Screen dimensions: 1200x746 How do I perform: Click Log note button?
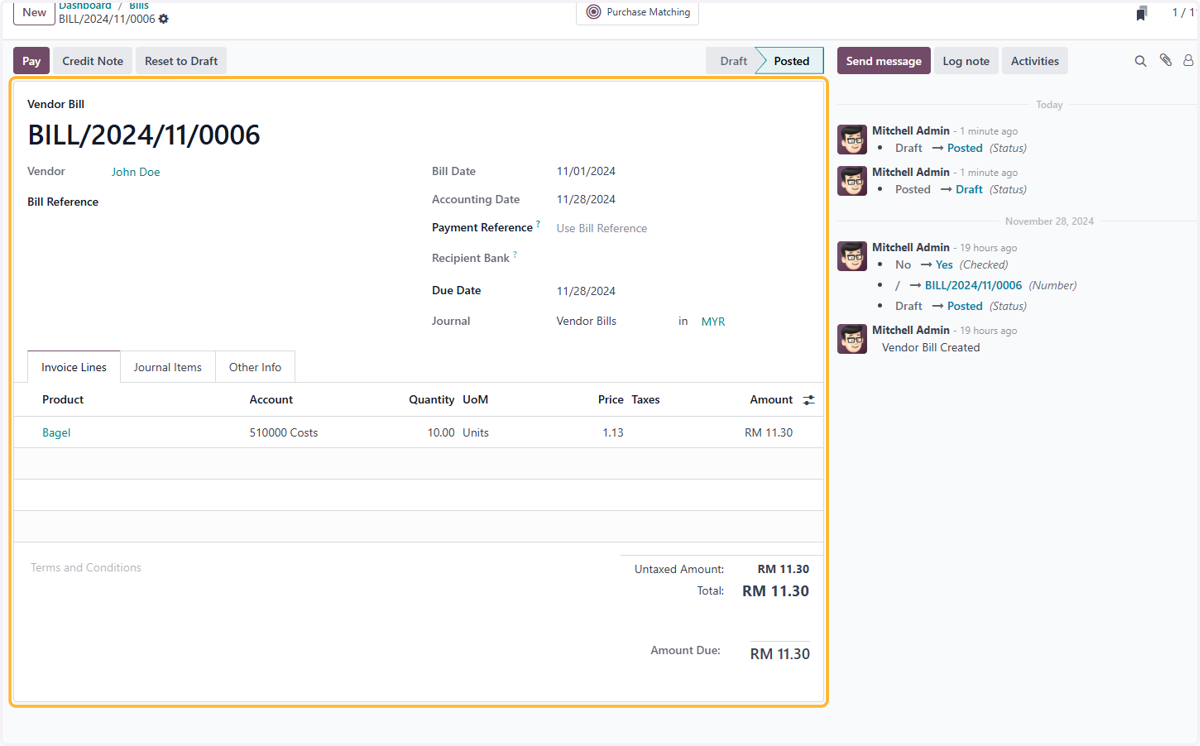[x=966, y=61]
